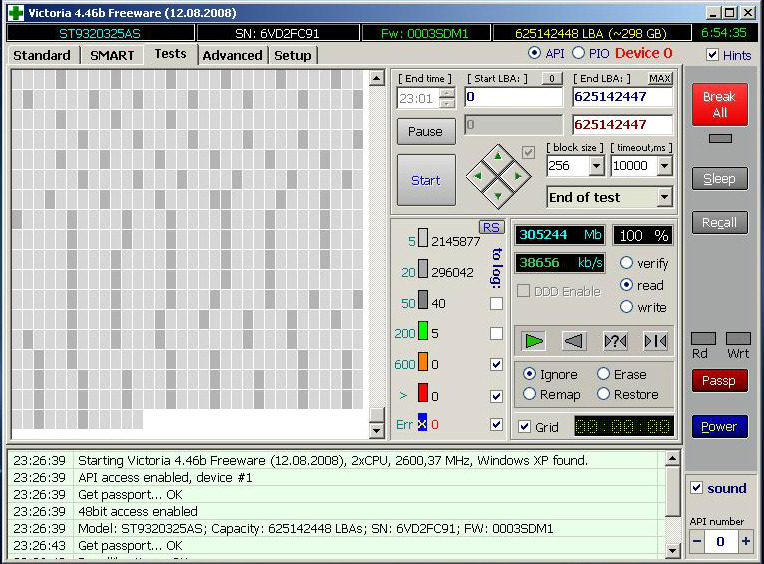Toggle the Grid checkbox
The width and height of the screenshot is (764, 564).
coord(525,427)
